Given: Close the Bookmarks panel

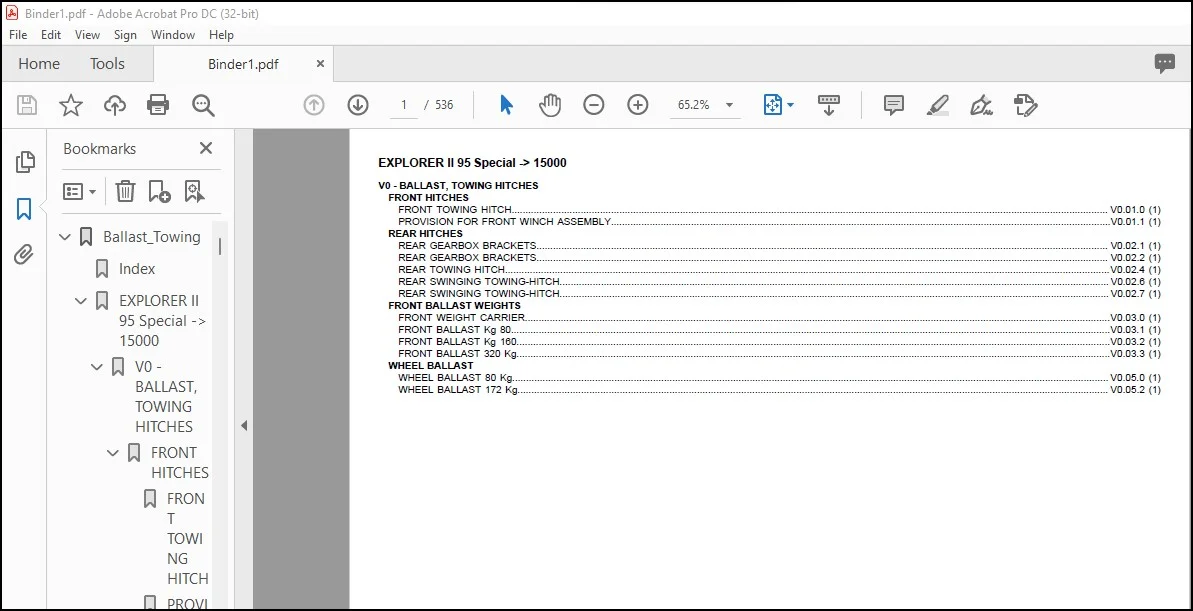Looking at the screenshot, I should 205,148.
